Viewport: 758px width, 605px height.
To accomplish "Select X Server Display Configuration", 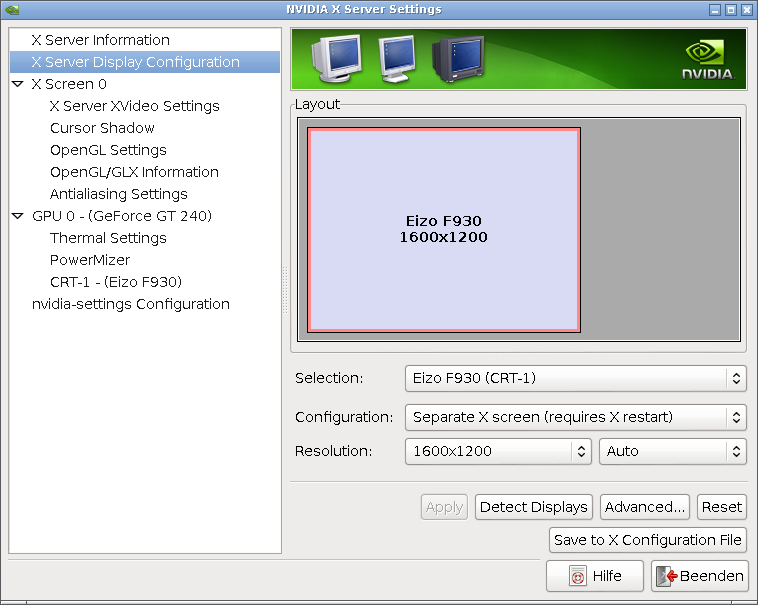I will tap(145, 62).
